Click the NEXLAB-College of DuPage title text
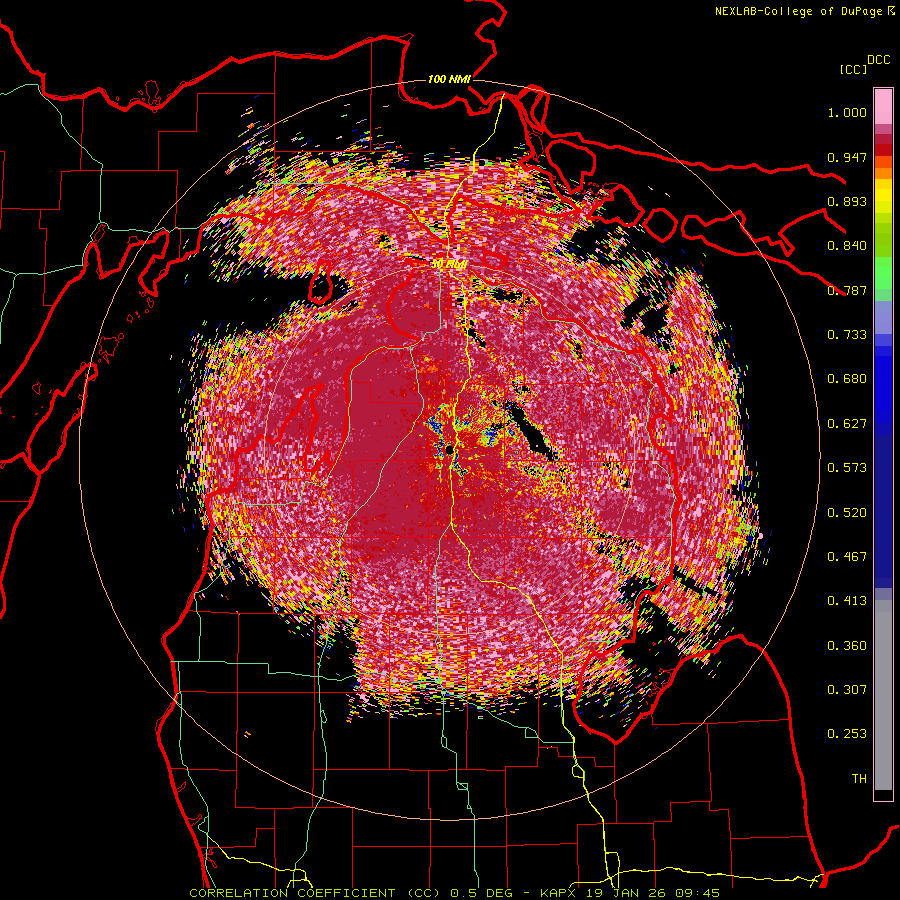This screenshot has width=900, height=900. 800,11
